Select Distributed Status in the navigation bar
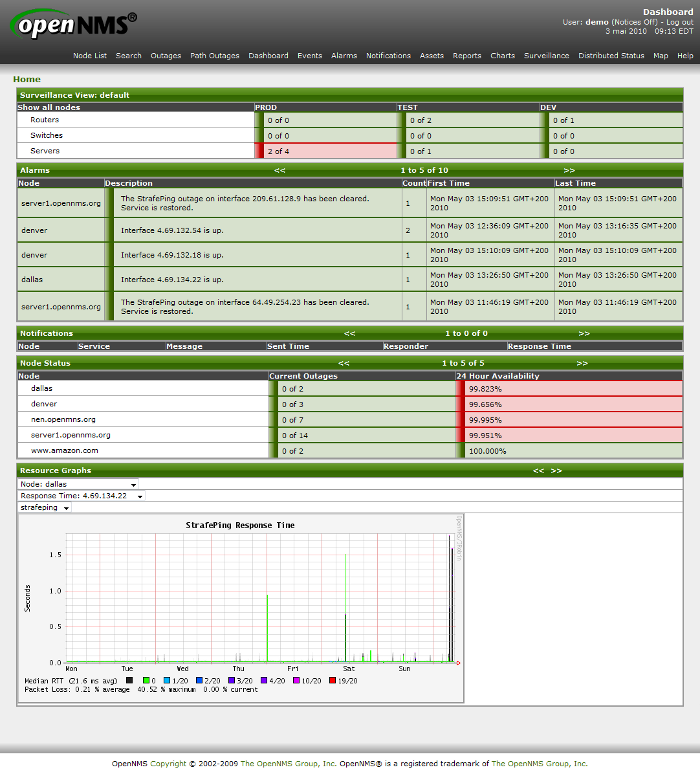 [x=611, y=56]
